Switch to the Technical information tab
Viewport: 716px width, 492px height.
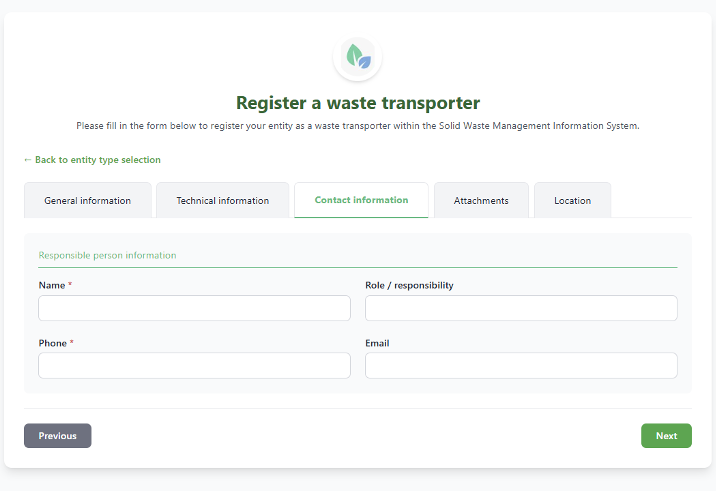tap(222, 200)
